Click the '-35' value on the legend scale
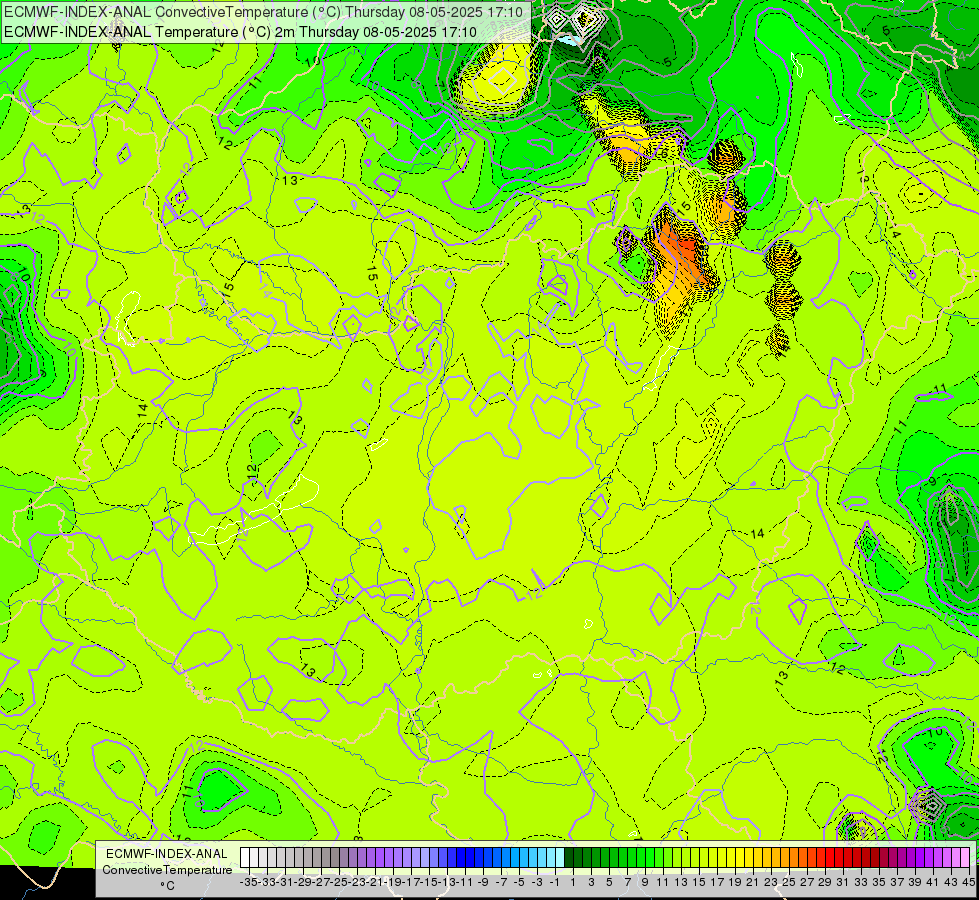This screenshot has height=900, width=979. tap(250, 883)
